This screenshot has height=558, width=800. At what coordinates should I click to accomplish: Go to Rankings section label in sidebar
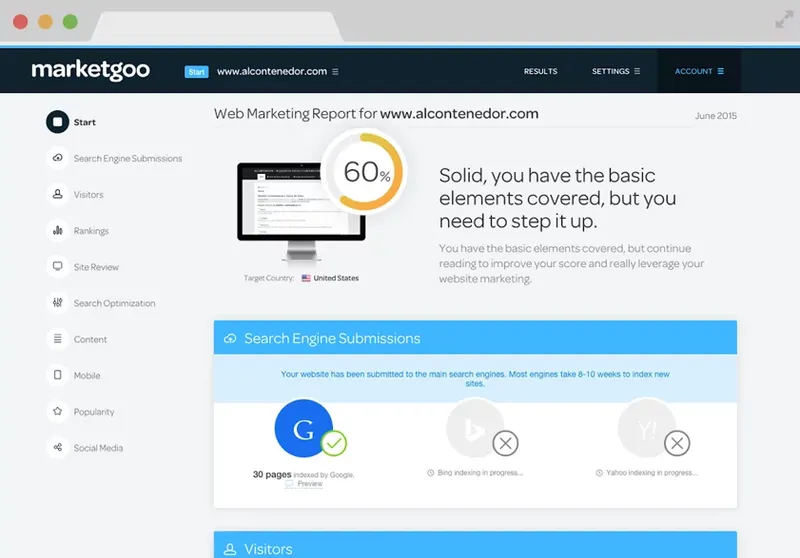pos(91,231)
